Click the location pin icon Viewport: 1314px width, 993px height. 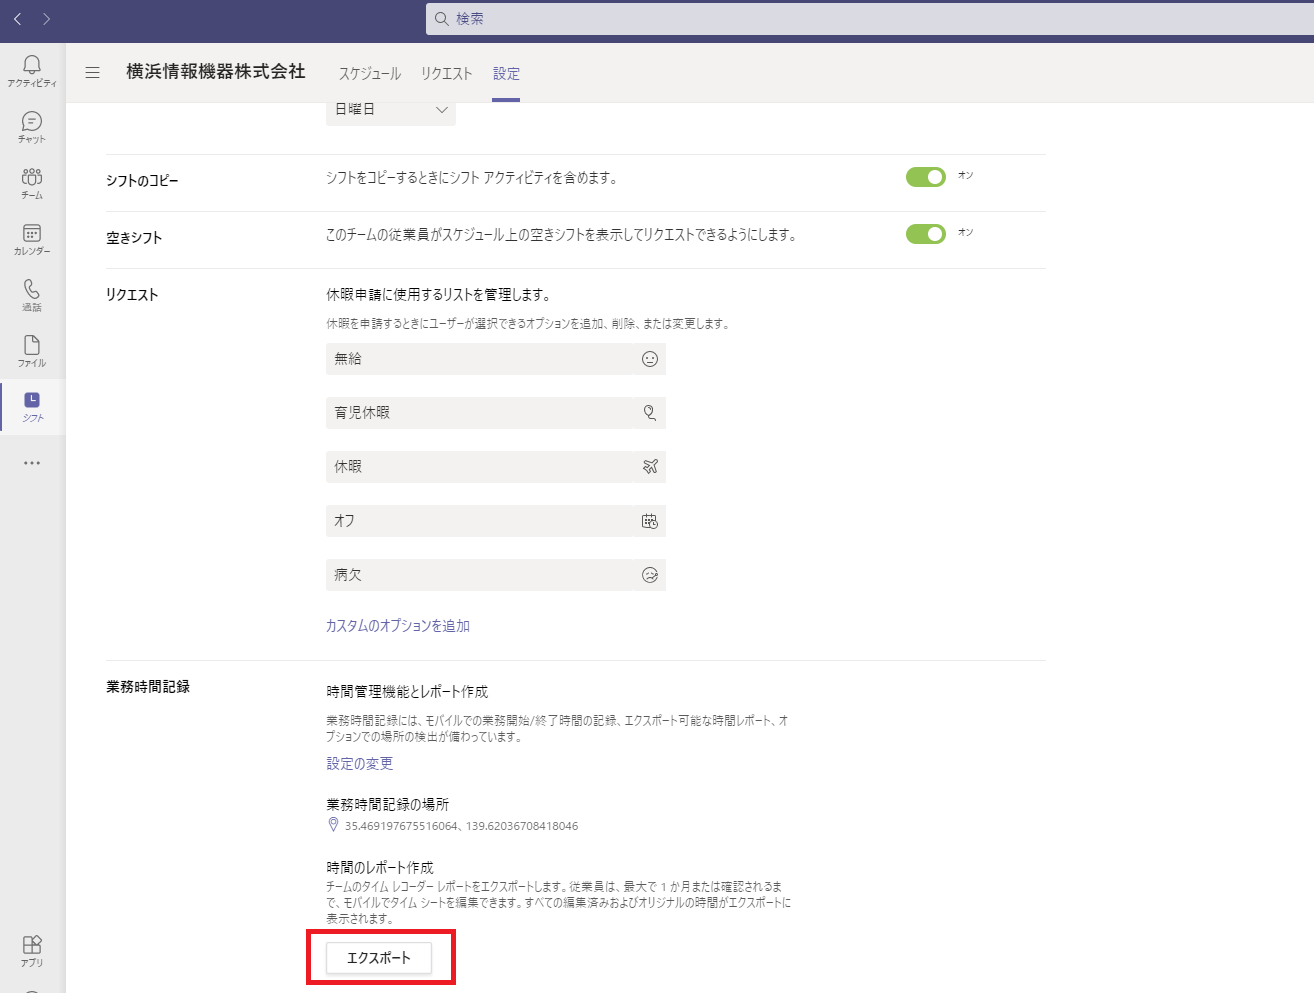(333, 825)
